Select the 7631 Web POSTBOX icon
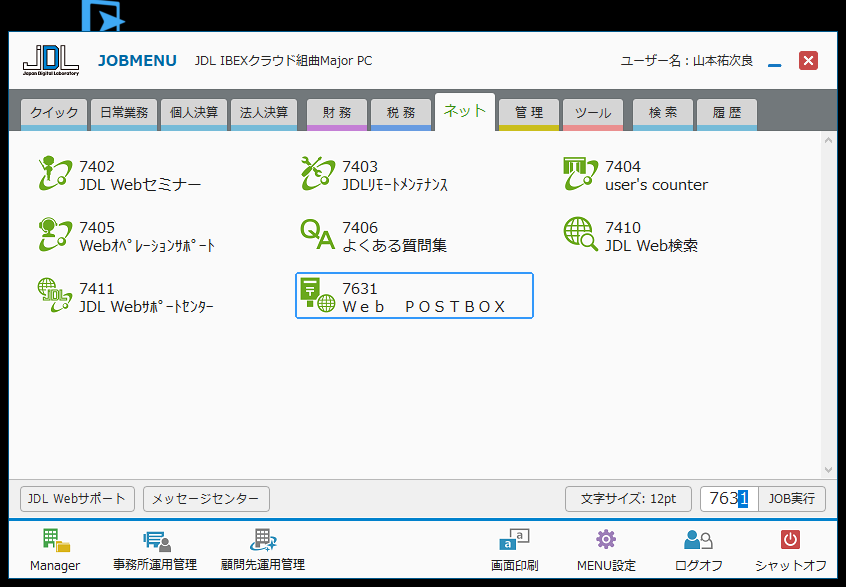This screenshot has width=846, height=587. [x=318, y=296]
